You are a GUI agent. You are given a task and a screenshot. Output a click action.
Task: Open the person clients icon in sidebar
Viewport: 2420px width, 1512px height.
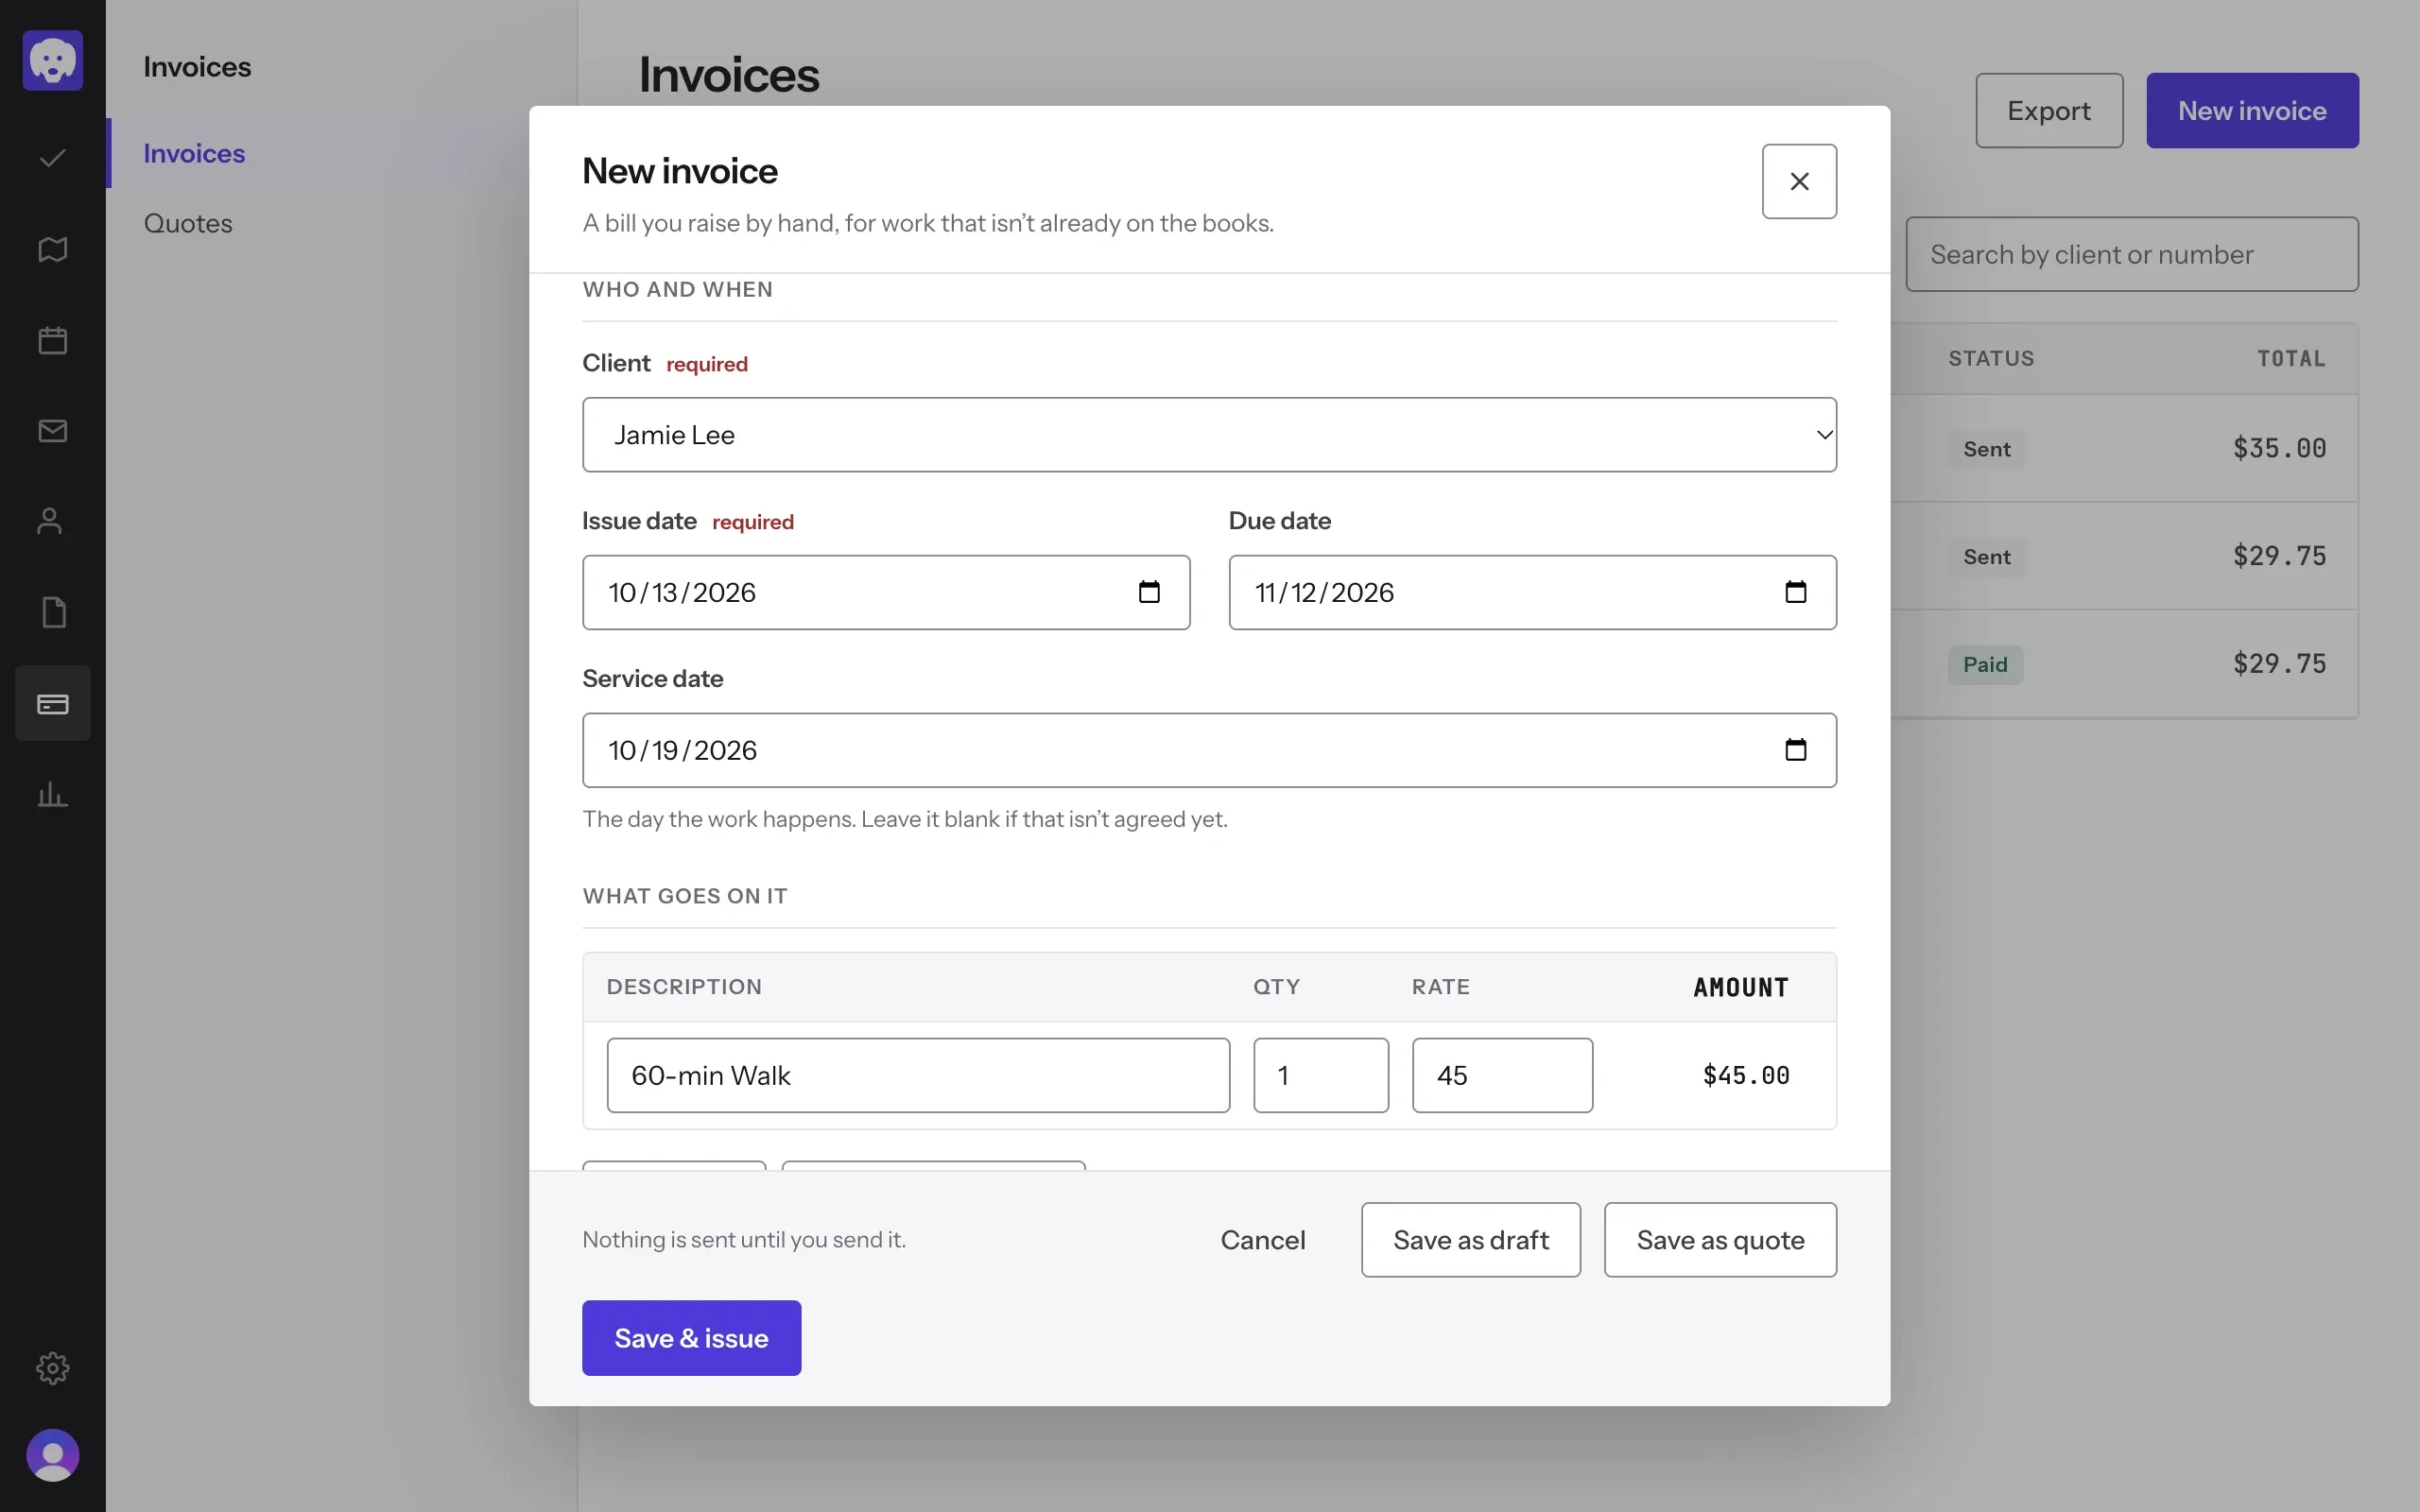(x=52, y=521)
